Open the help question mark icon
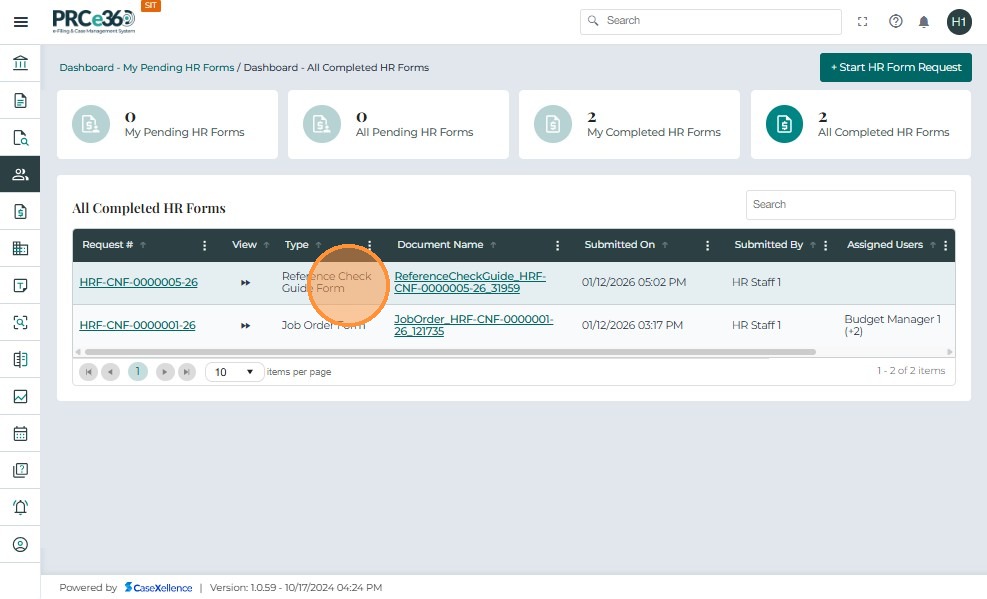987x599 pixels. [x=896, y=21]
